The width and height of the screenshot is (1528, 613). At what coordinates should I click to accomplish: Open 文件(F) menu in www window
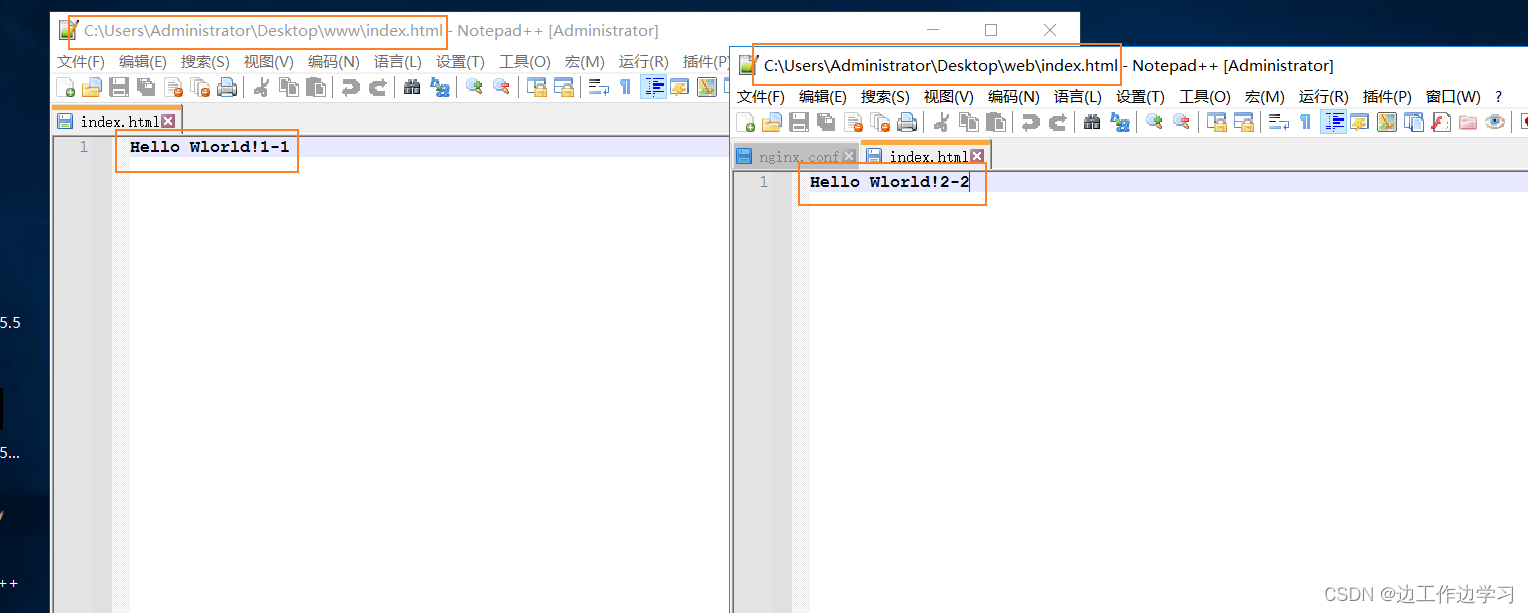point(81,62)
